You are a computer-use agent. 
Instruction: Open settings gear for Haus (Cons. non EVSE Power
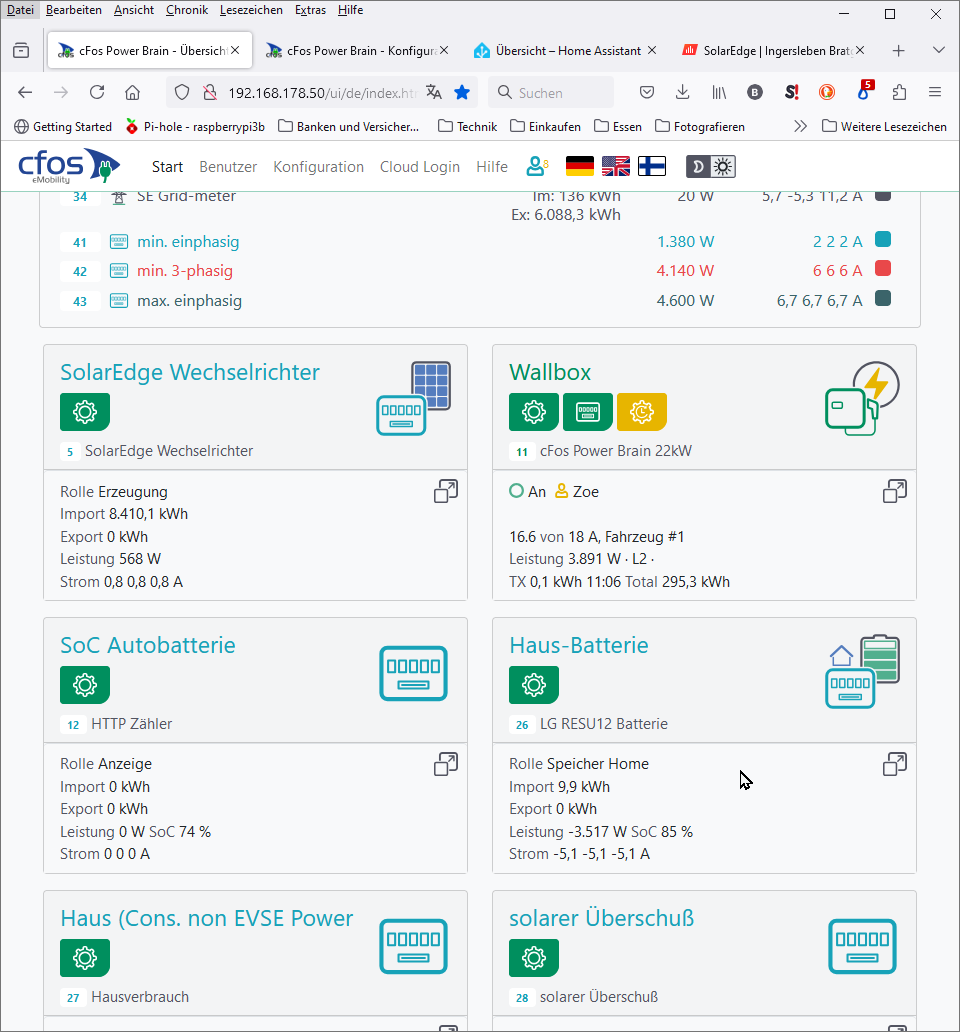[85, 958]
